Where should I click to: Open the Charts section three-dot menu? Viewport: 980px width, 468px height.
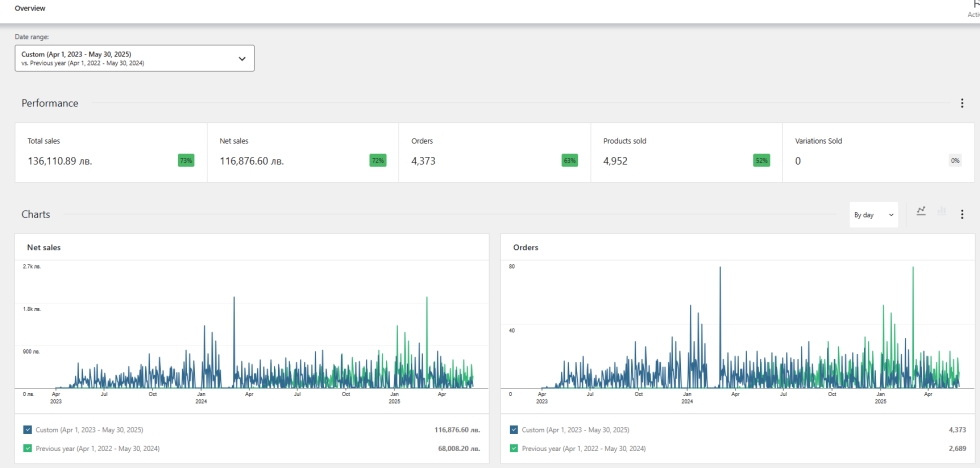962,214
